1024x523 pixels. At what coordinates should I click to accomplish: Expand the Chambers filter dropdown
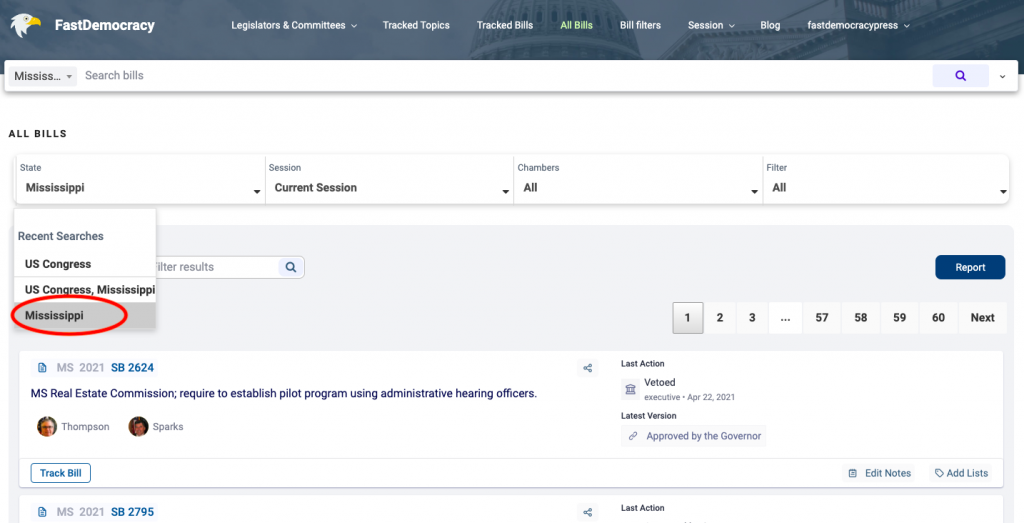click(x=637, y=187)
